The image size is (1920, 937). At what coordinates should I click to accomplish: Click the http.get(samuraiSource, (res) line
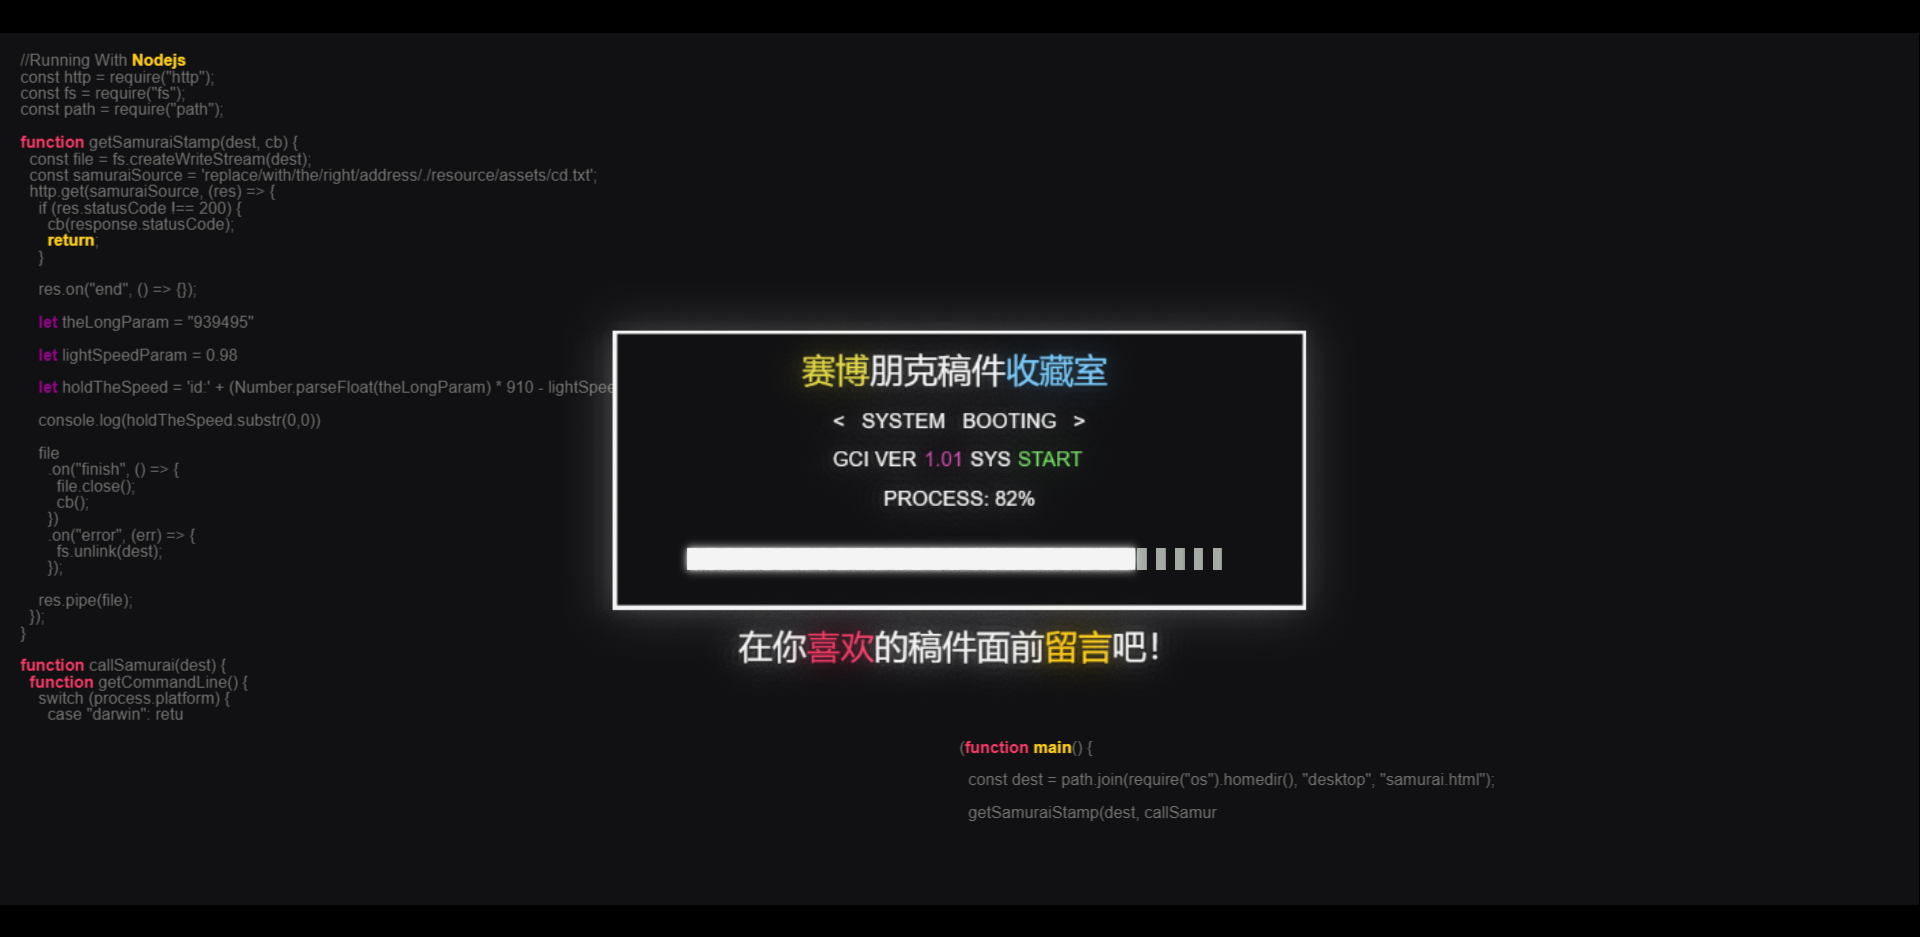[x=152, y=191]
